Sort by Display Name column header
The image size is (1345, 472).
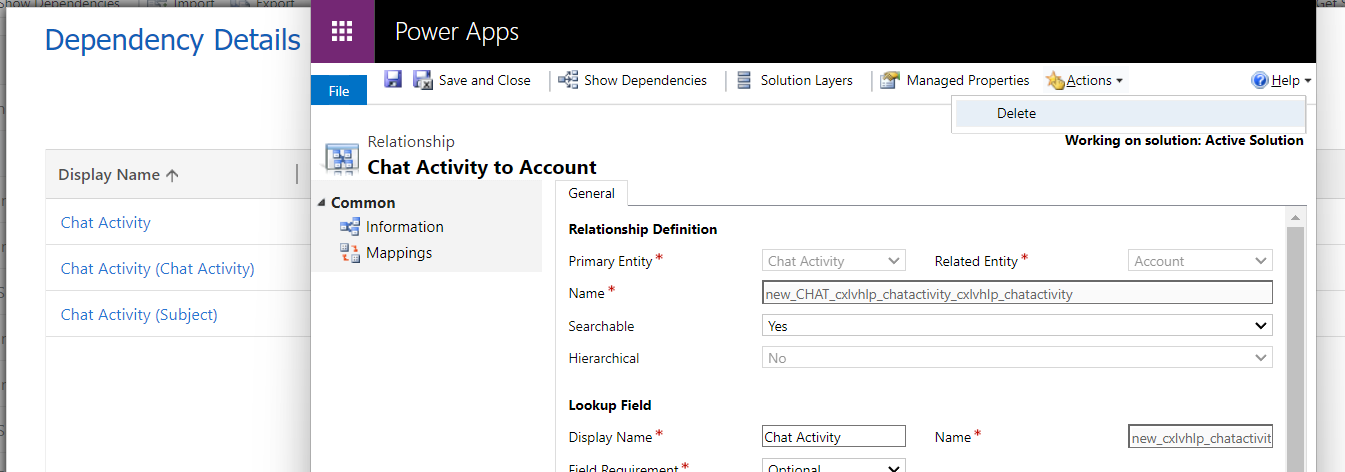point(118,175)
